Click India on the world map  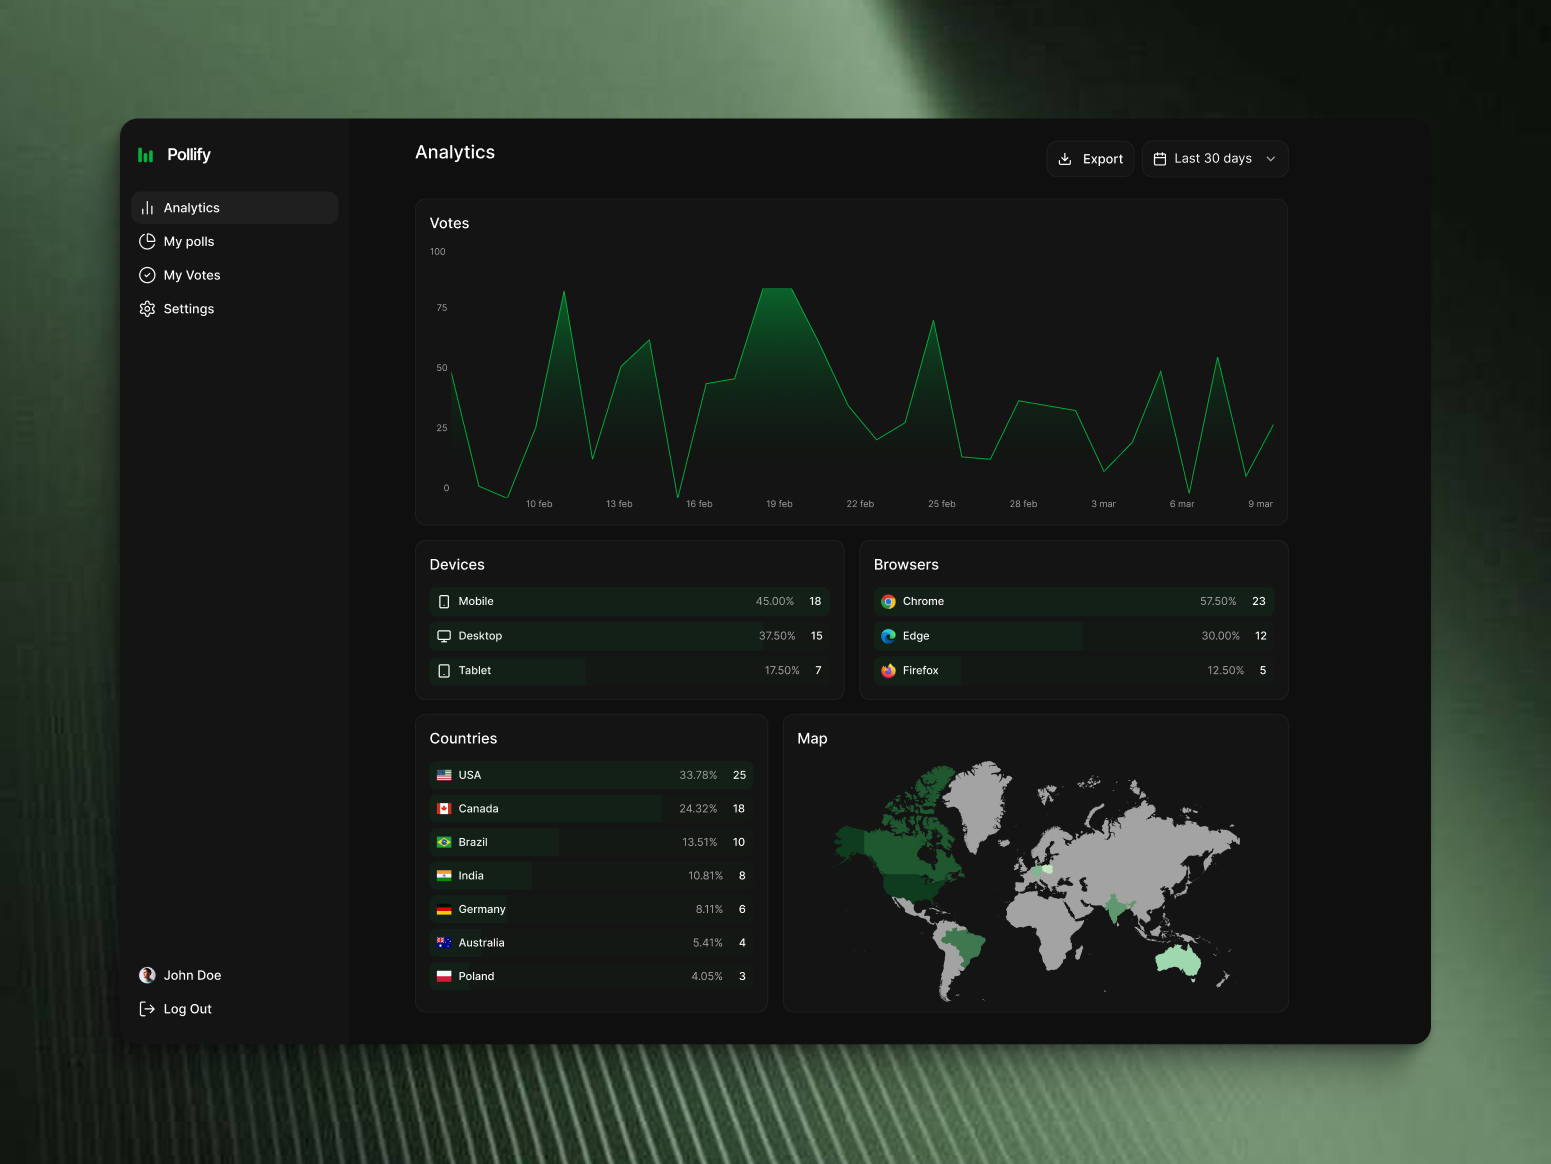[x=1119, y=908]
